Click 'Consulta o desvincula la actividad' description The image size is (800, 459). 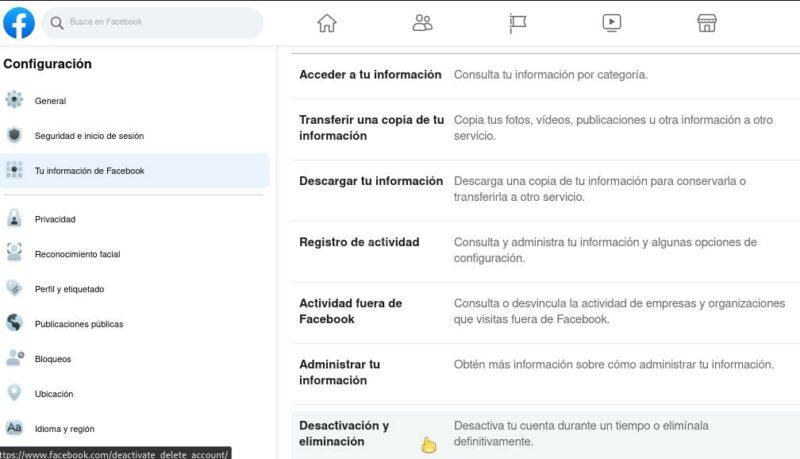619,312
